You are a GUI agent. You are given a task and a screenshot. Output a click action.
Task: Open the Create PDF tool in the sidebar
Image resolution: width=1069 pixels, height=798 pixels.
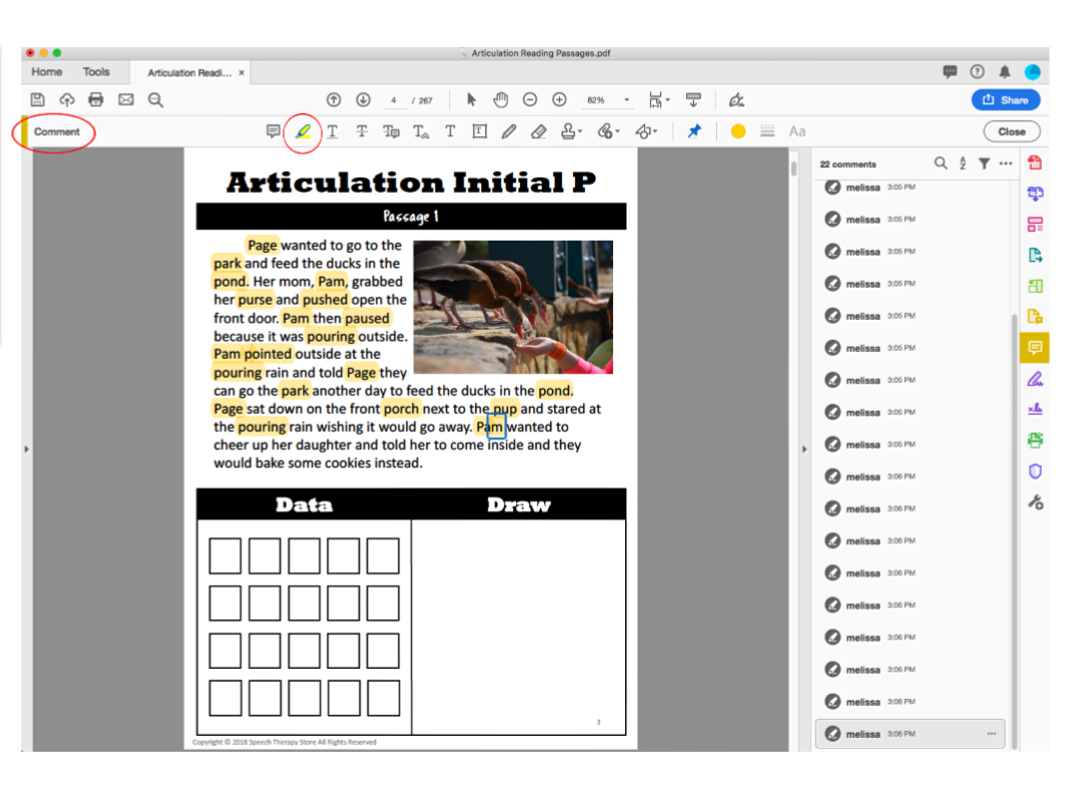[x=1035, y=162]
